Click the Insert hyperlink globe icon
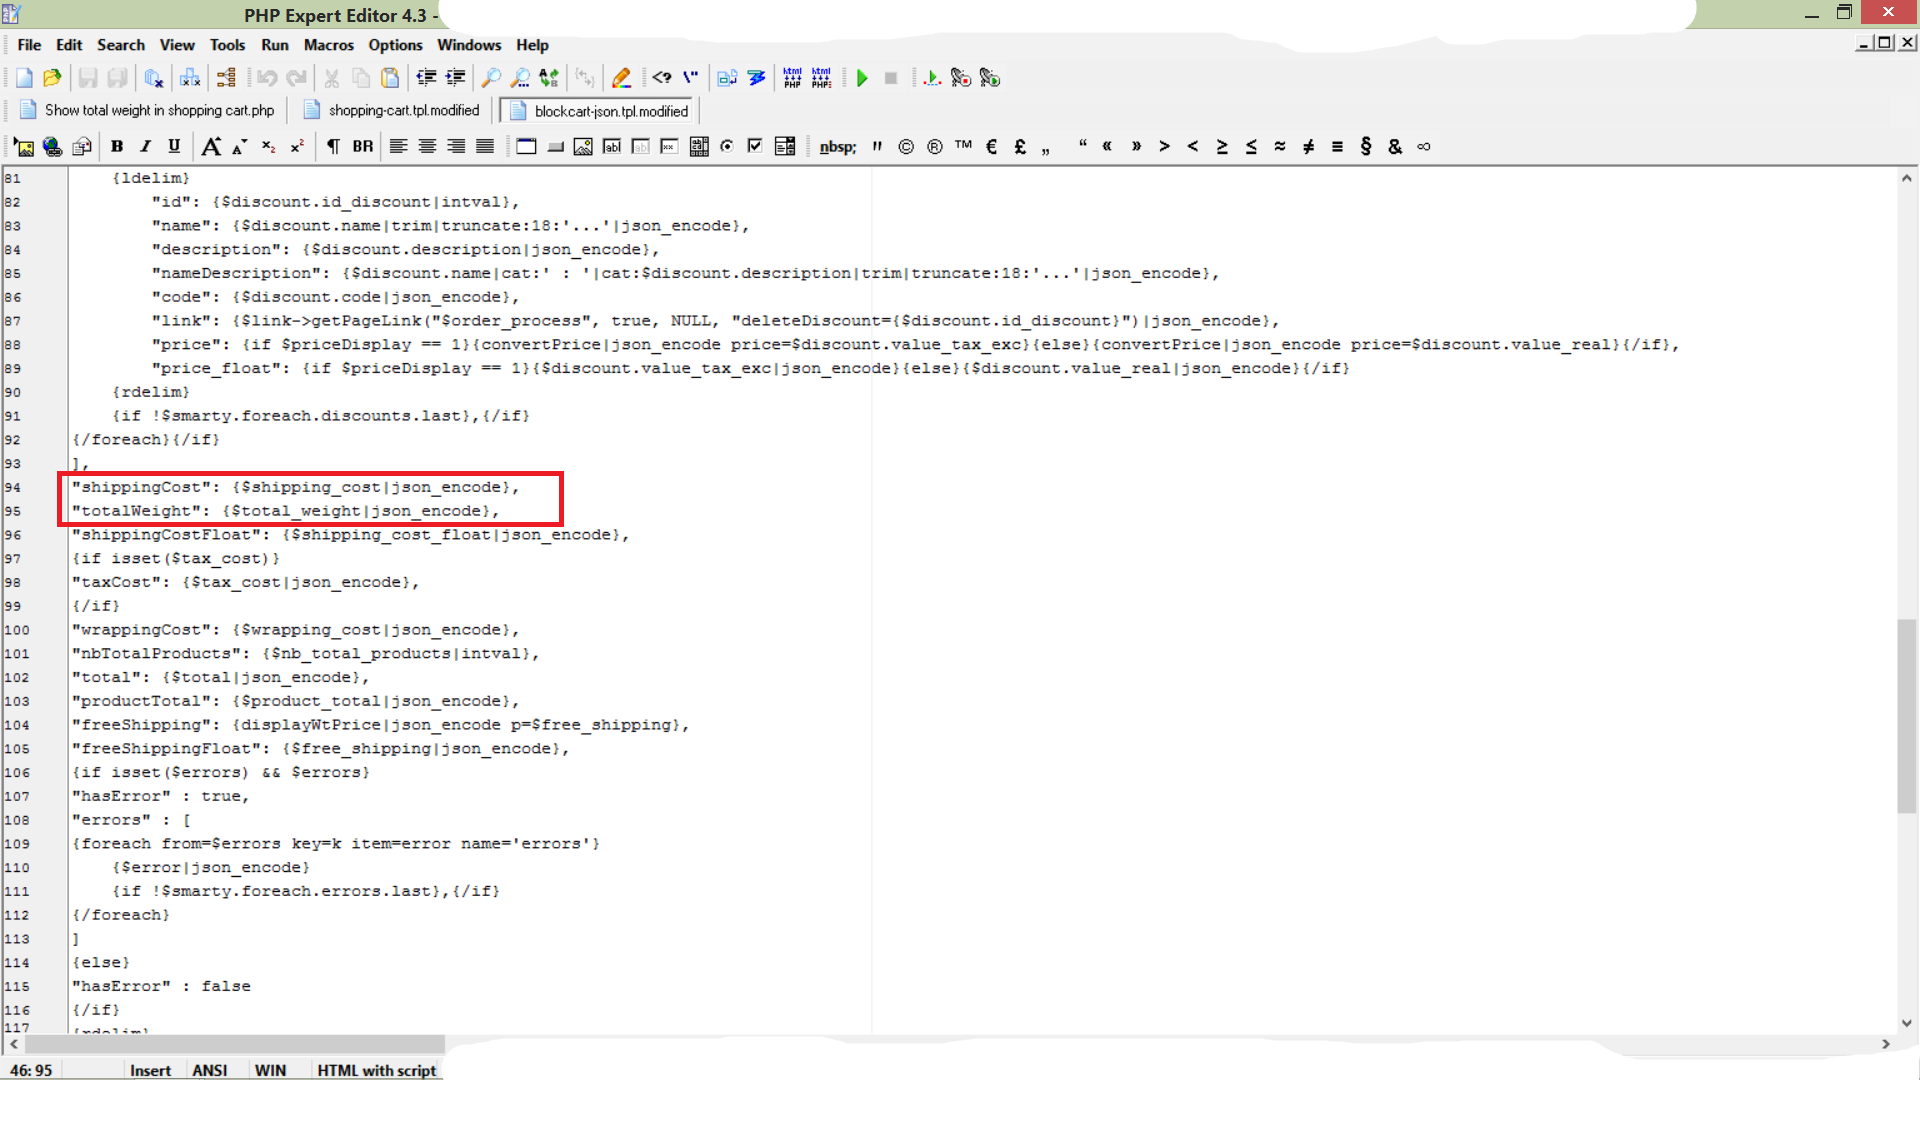1920x1125 pixels. tap(53, 147)
